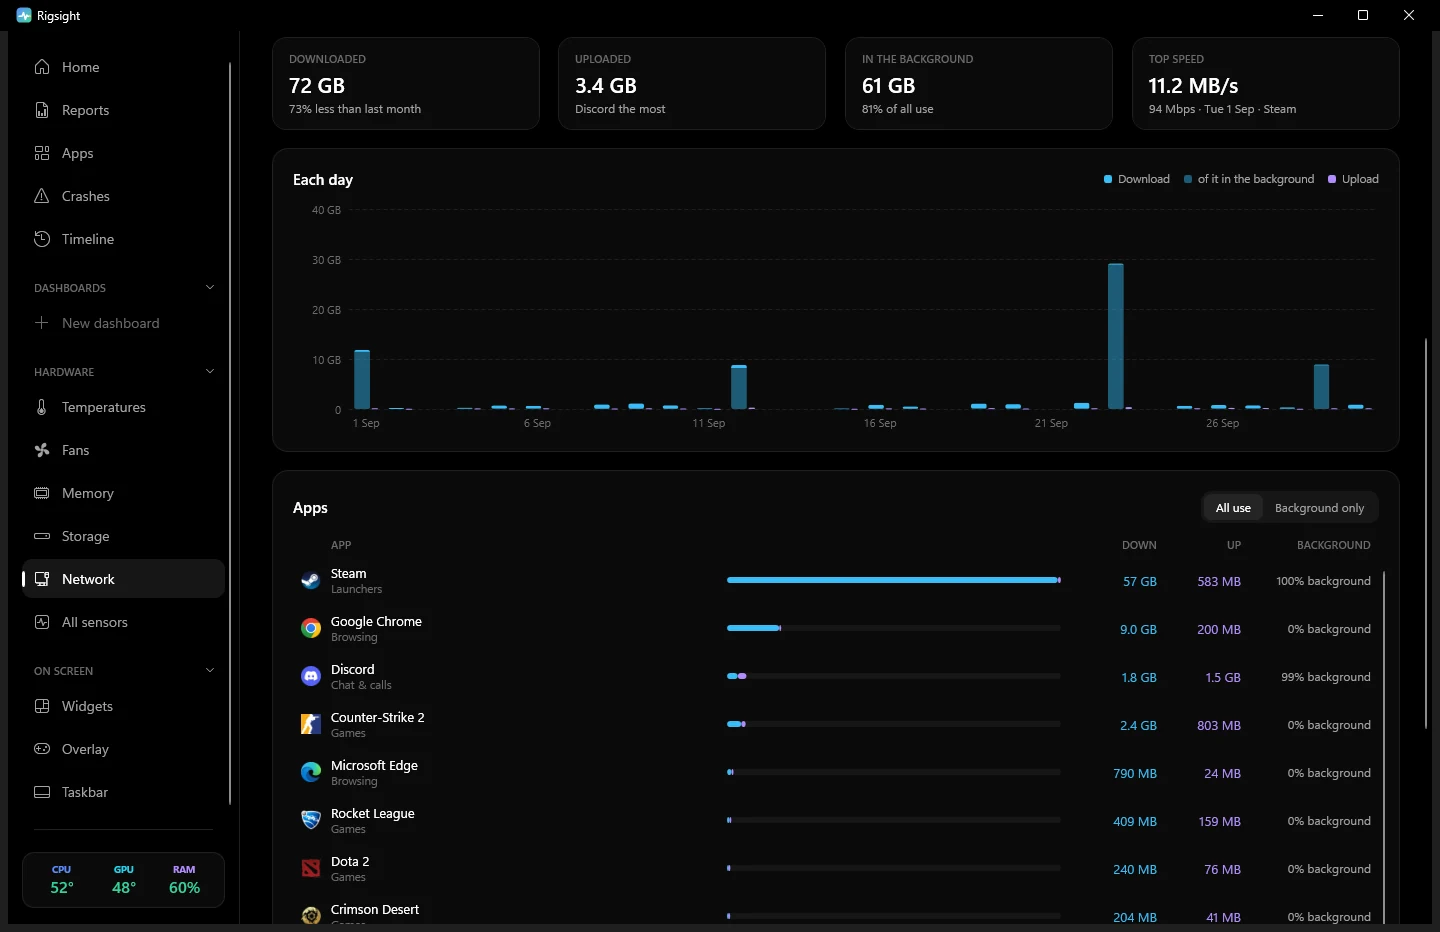Open All sensors via its icon
Screen dimensions: 1440x932
(x=42, y=622)
